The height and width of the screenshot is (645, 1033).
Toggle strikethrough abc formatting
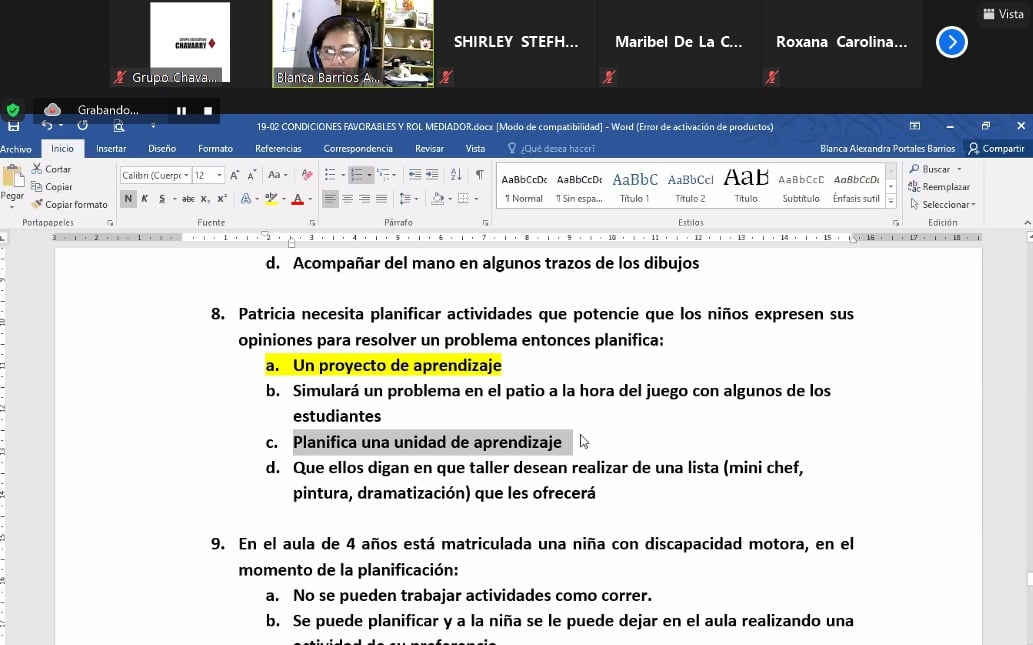(x=188, y=198)
